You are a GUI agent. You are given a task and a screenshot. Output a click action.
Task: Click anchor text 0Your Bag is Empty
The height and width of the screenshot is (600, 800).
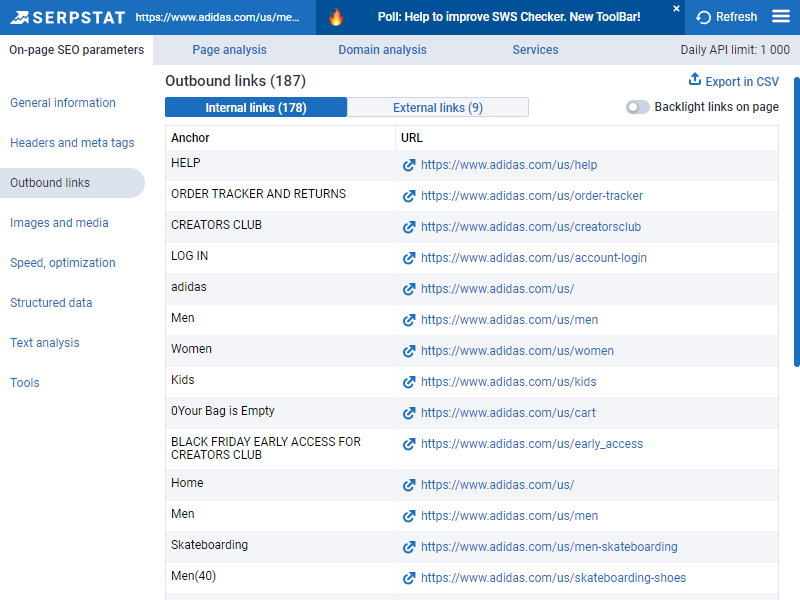coord(222,411)
